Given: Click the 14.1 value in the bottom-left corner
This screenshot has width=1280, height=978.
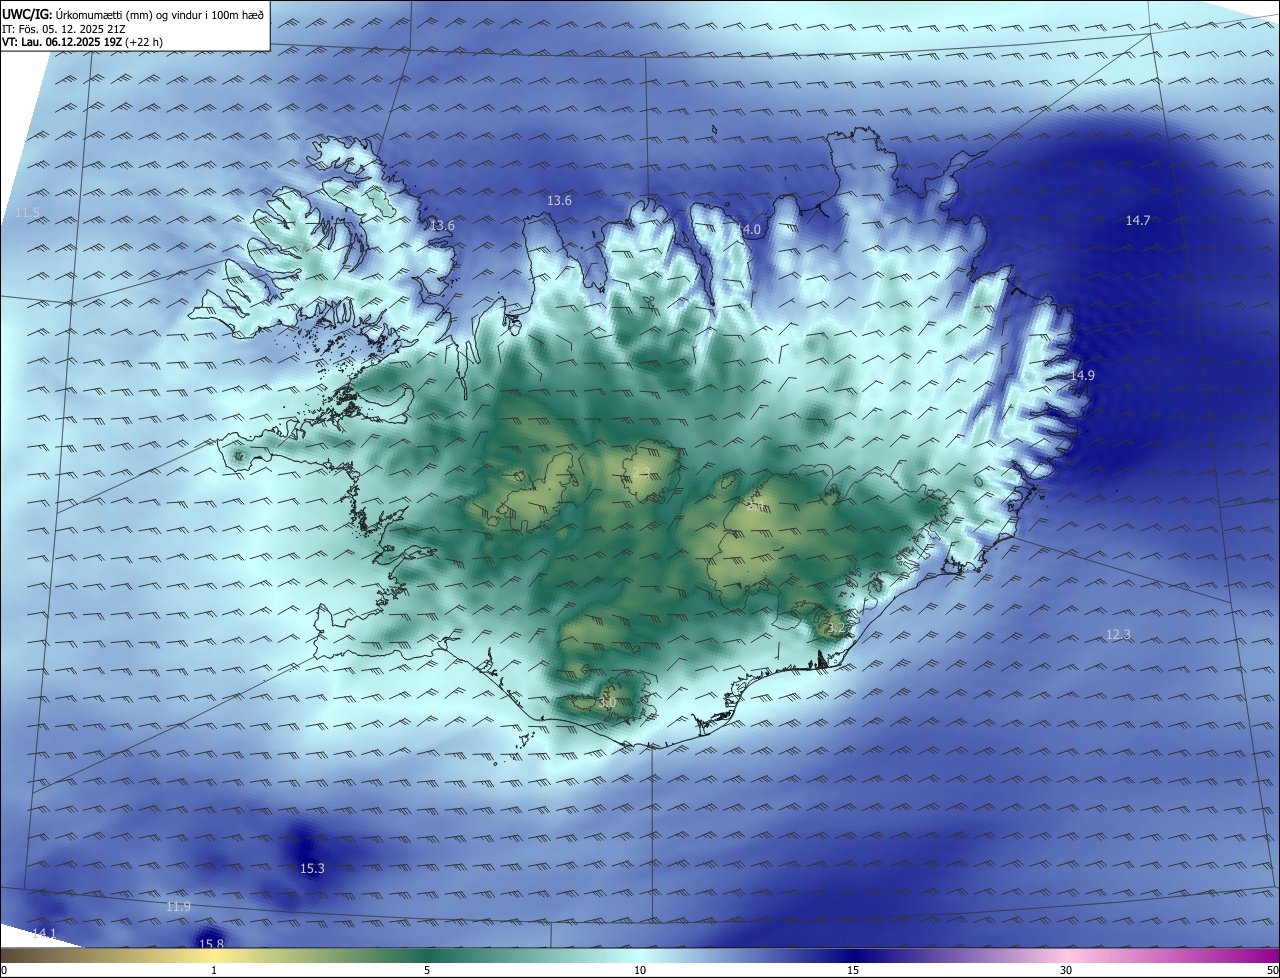Looking at the screenshot, I should pos(44,933).
